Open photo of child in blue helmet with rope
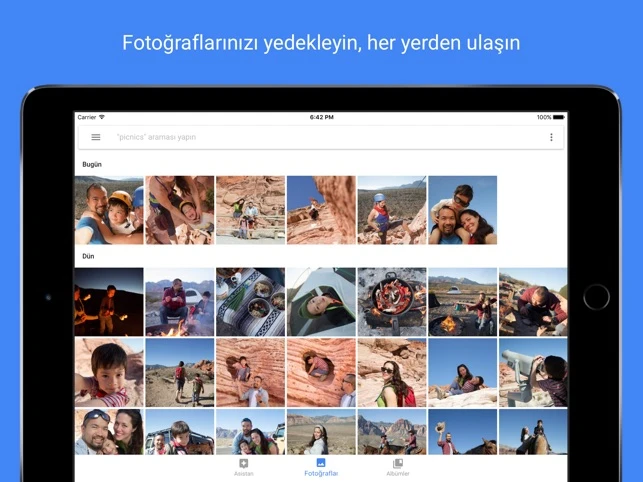The width and height of the screenshot is (643, 482). (392, 210)
